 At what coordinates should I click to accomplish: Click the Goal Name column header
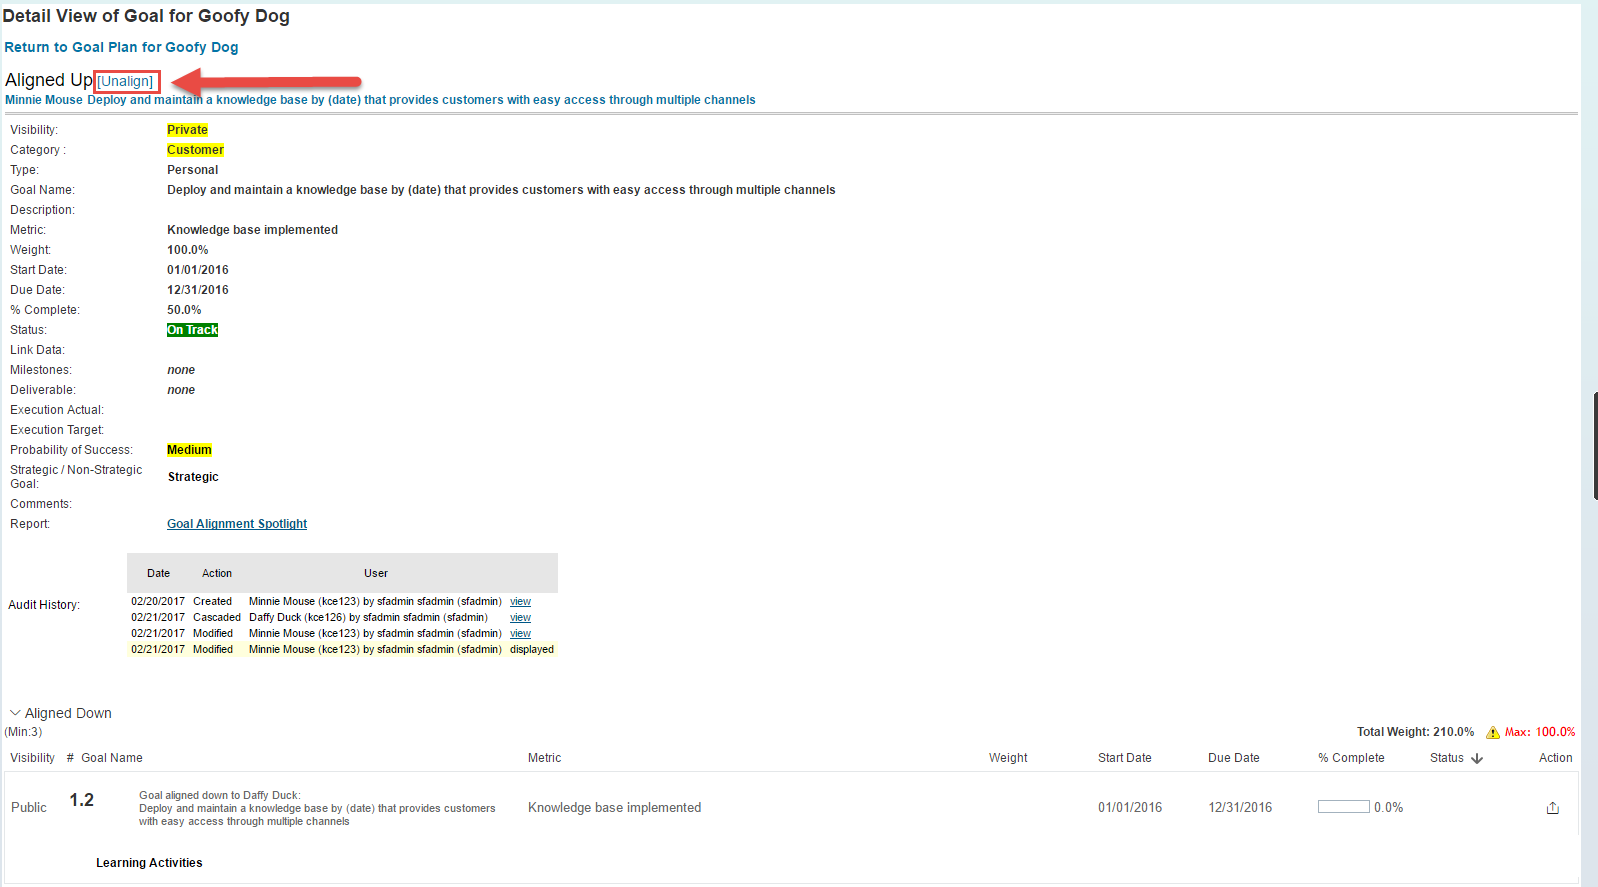112,758
